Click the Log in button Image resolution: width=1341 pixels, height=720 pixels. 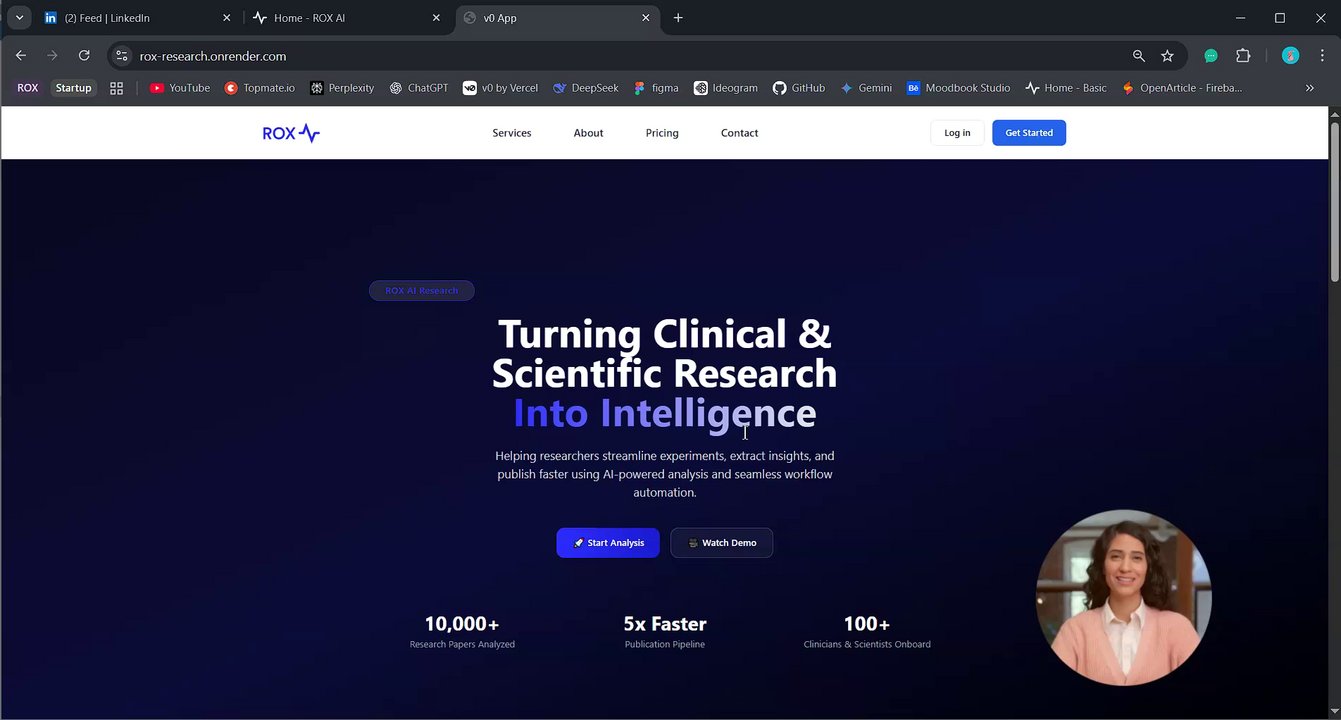(957, 133)
